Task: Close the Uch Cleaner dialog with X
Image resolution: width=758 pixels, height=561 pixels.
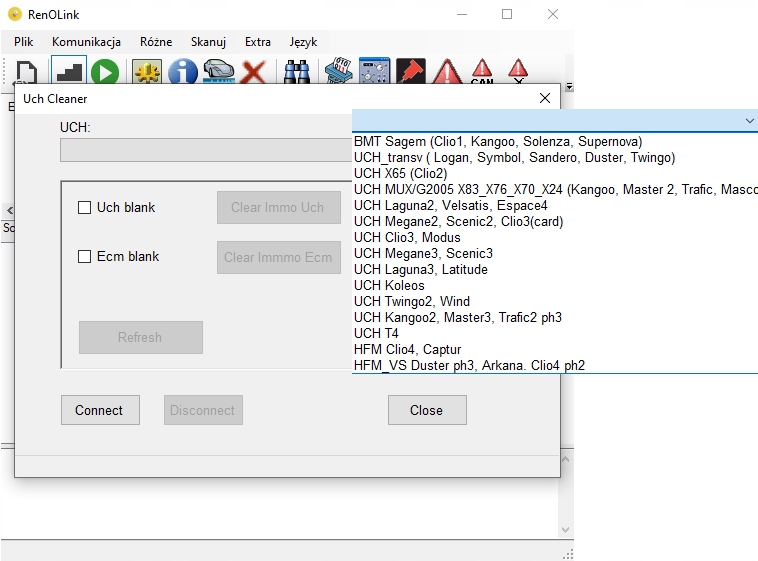Action: [x=545, y=98]
